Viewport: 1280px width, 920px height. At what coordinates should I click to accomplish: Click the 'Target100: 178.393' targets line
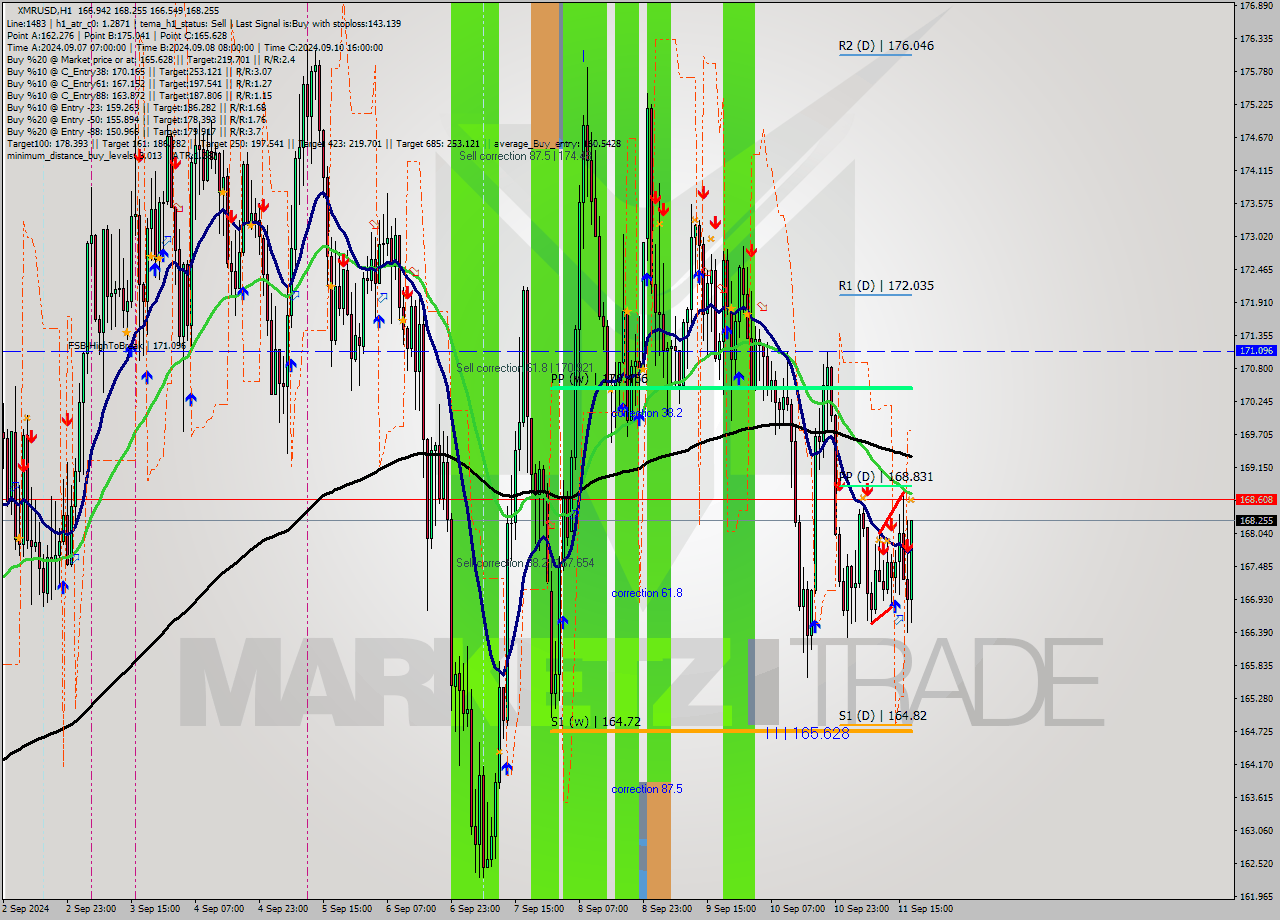pyautogui.click(x=313, y=143)
